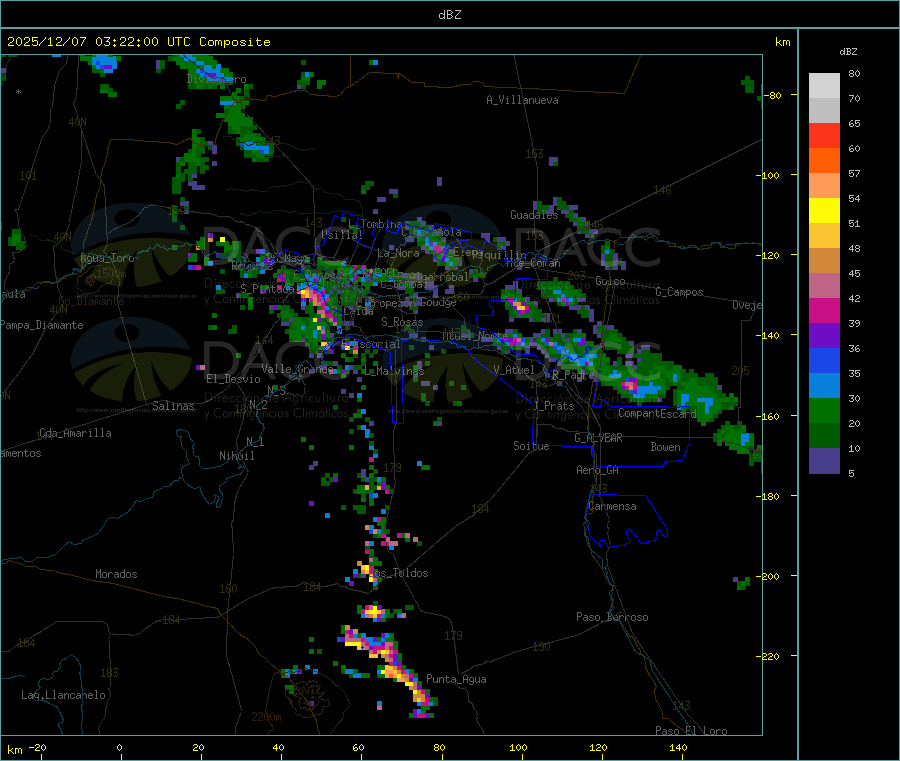Click the 0 km horizontal axis tick
The height and width of the screenshot is (761, 900).
(x=119, y=747)
